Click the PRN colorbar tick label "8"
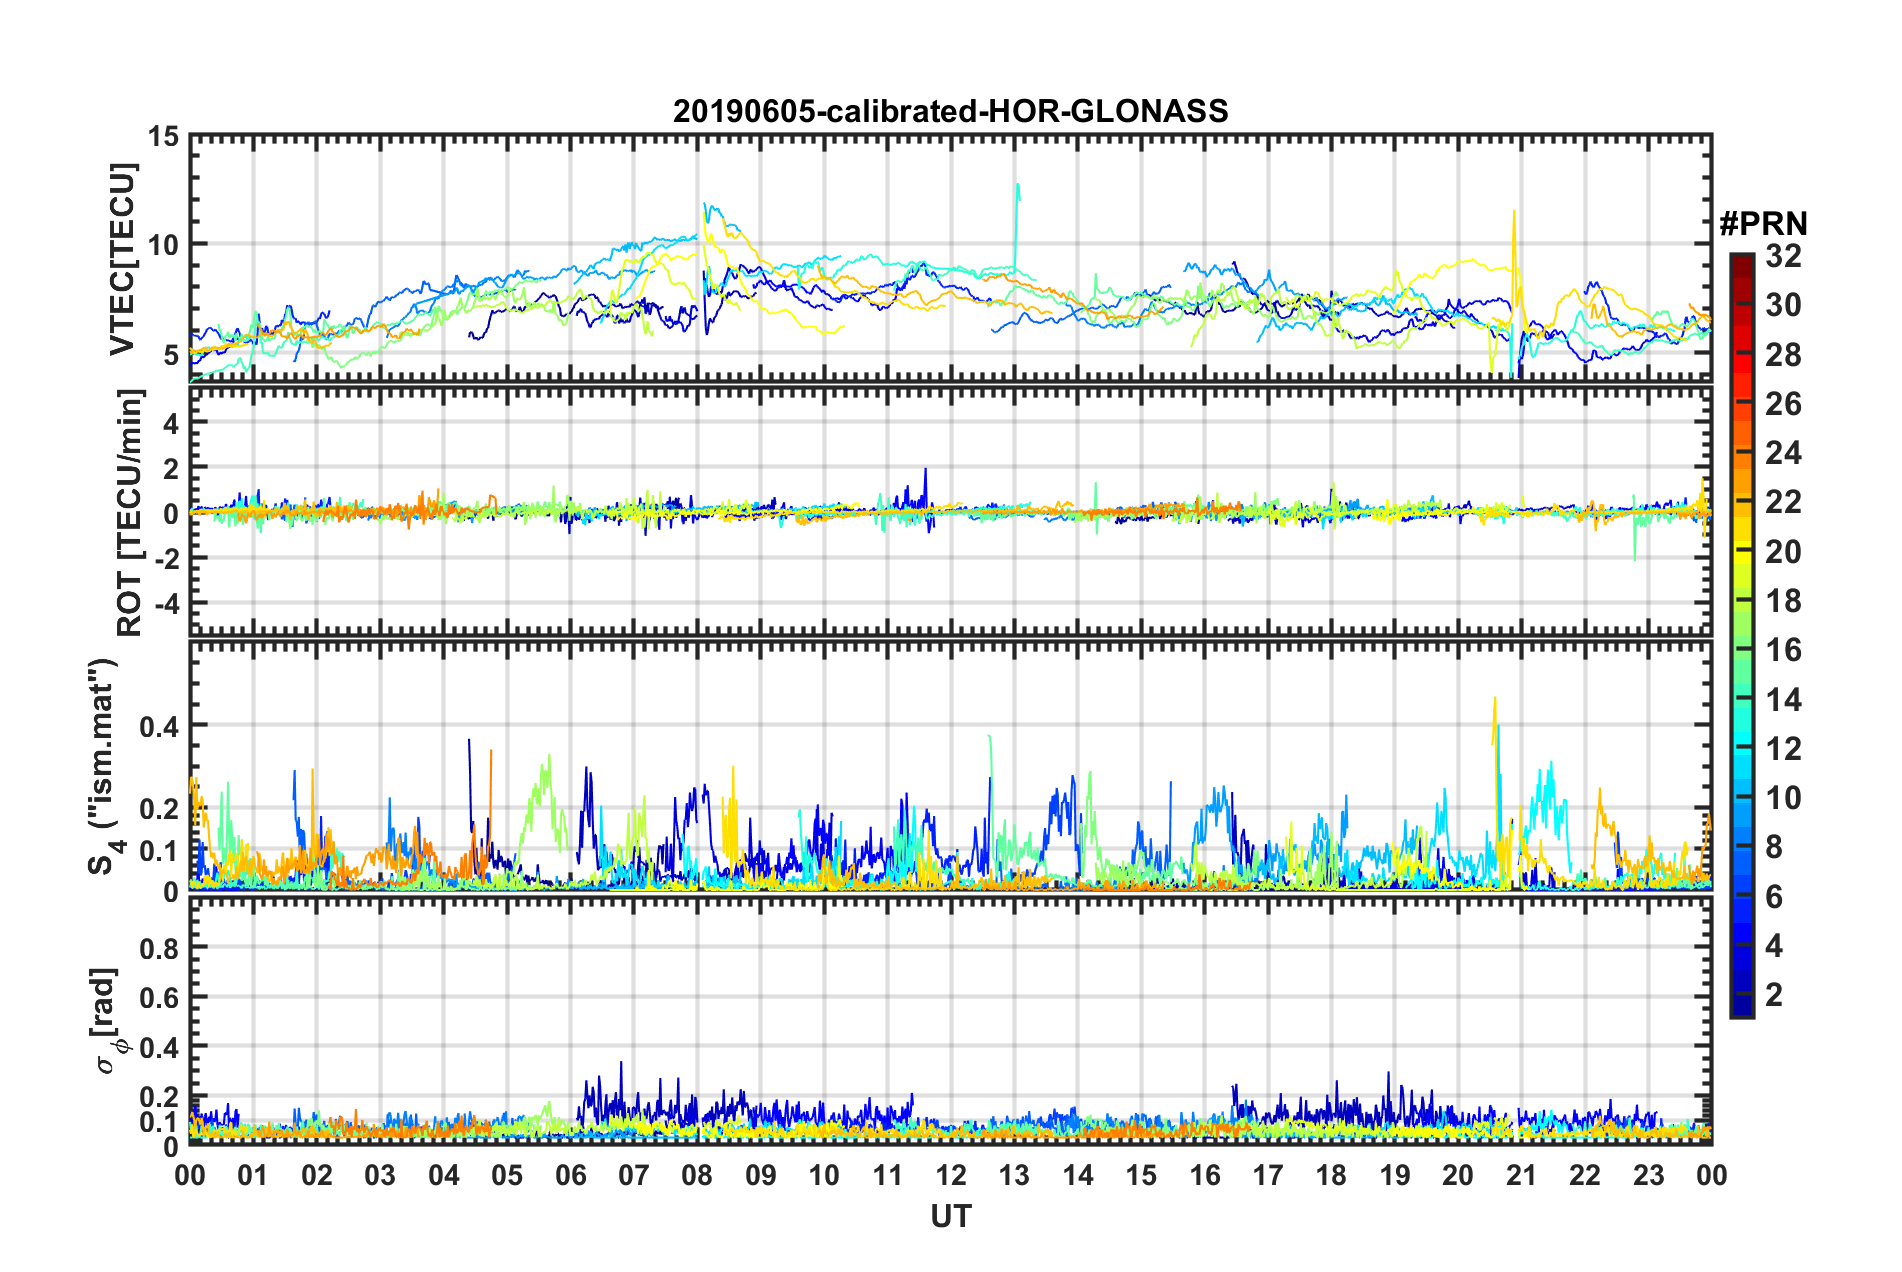 coord(1774,847)
